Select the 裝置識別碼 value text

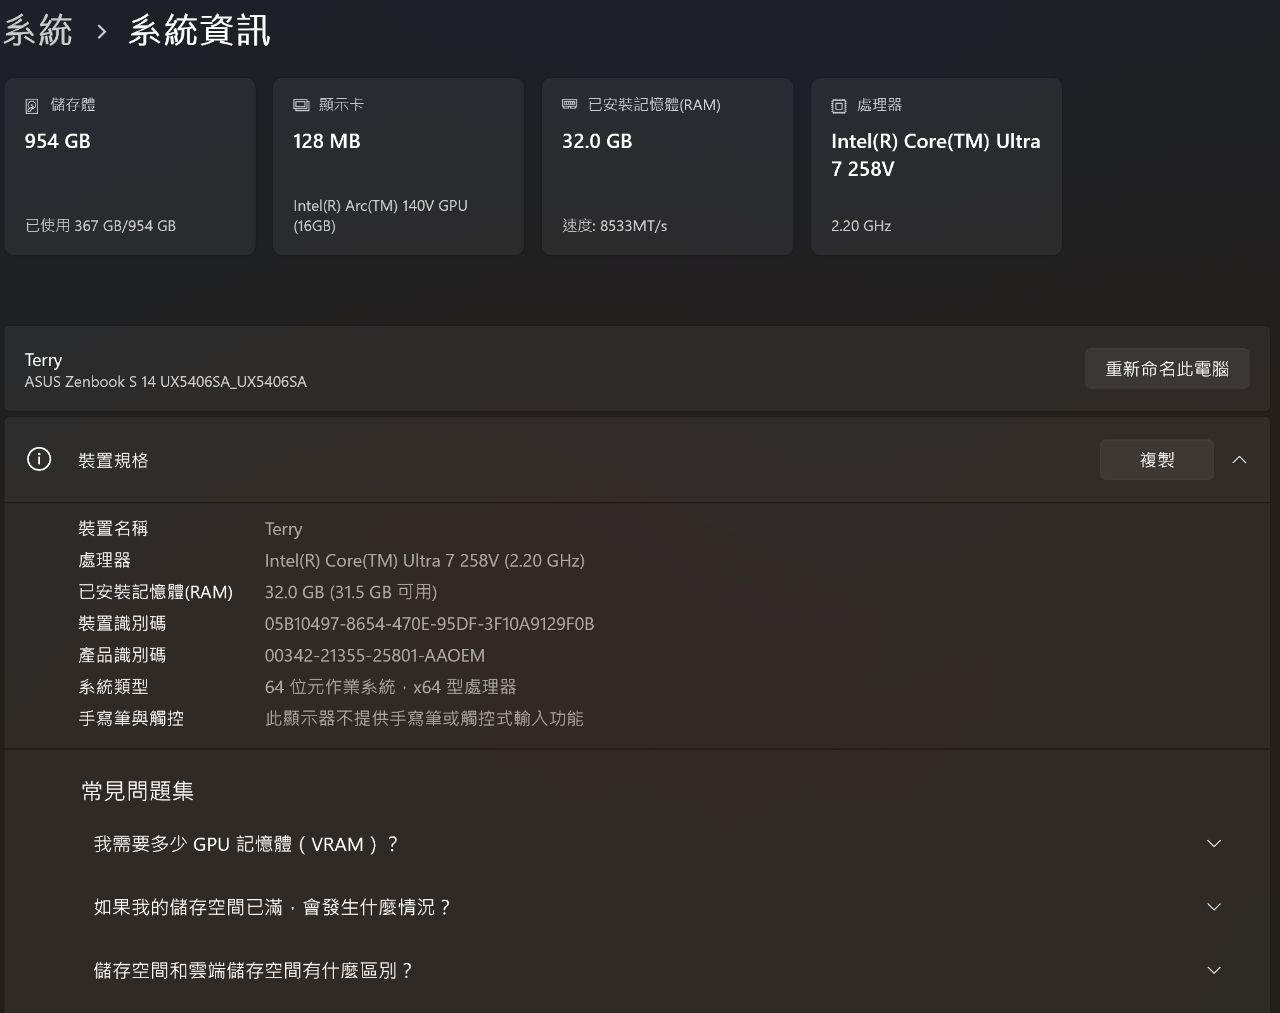click(429, 624)
